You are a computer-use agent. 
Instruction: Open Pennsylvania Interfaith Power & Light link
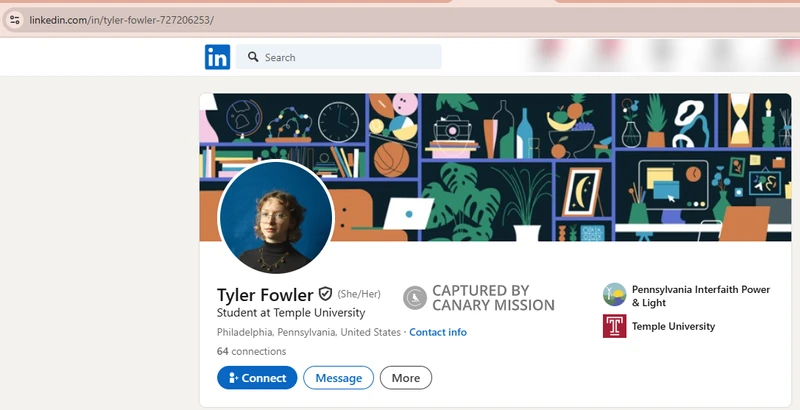(701, 296)
